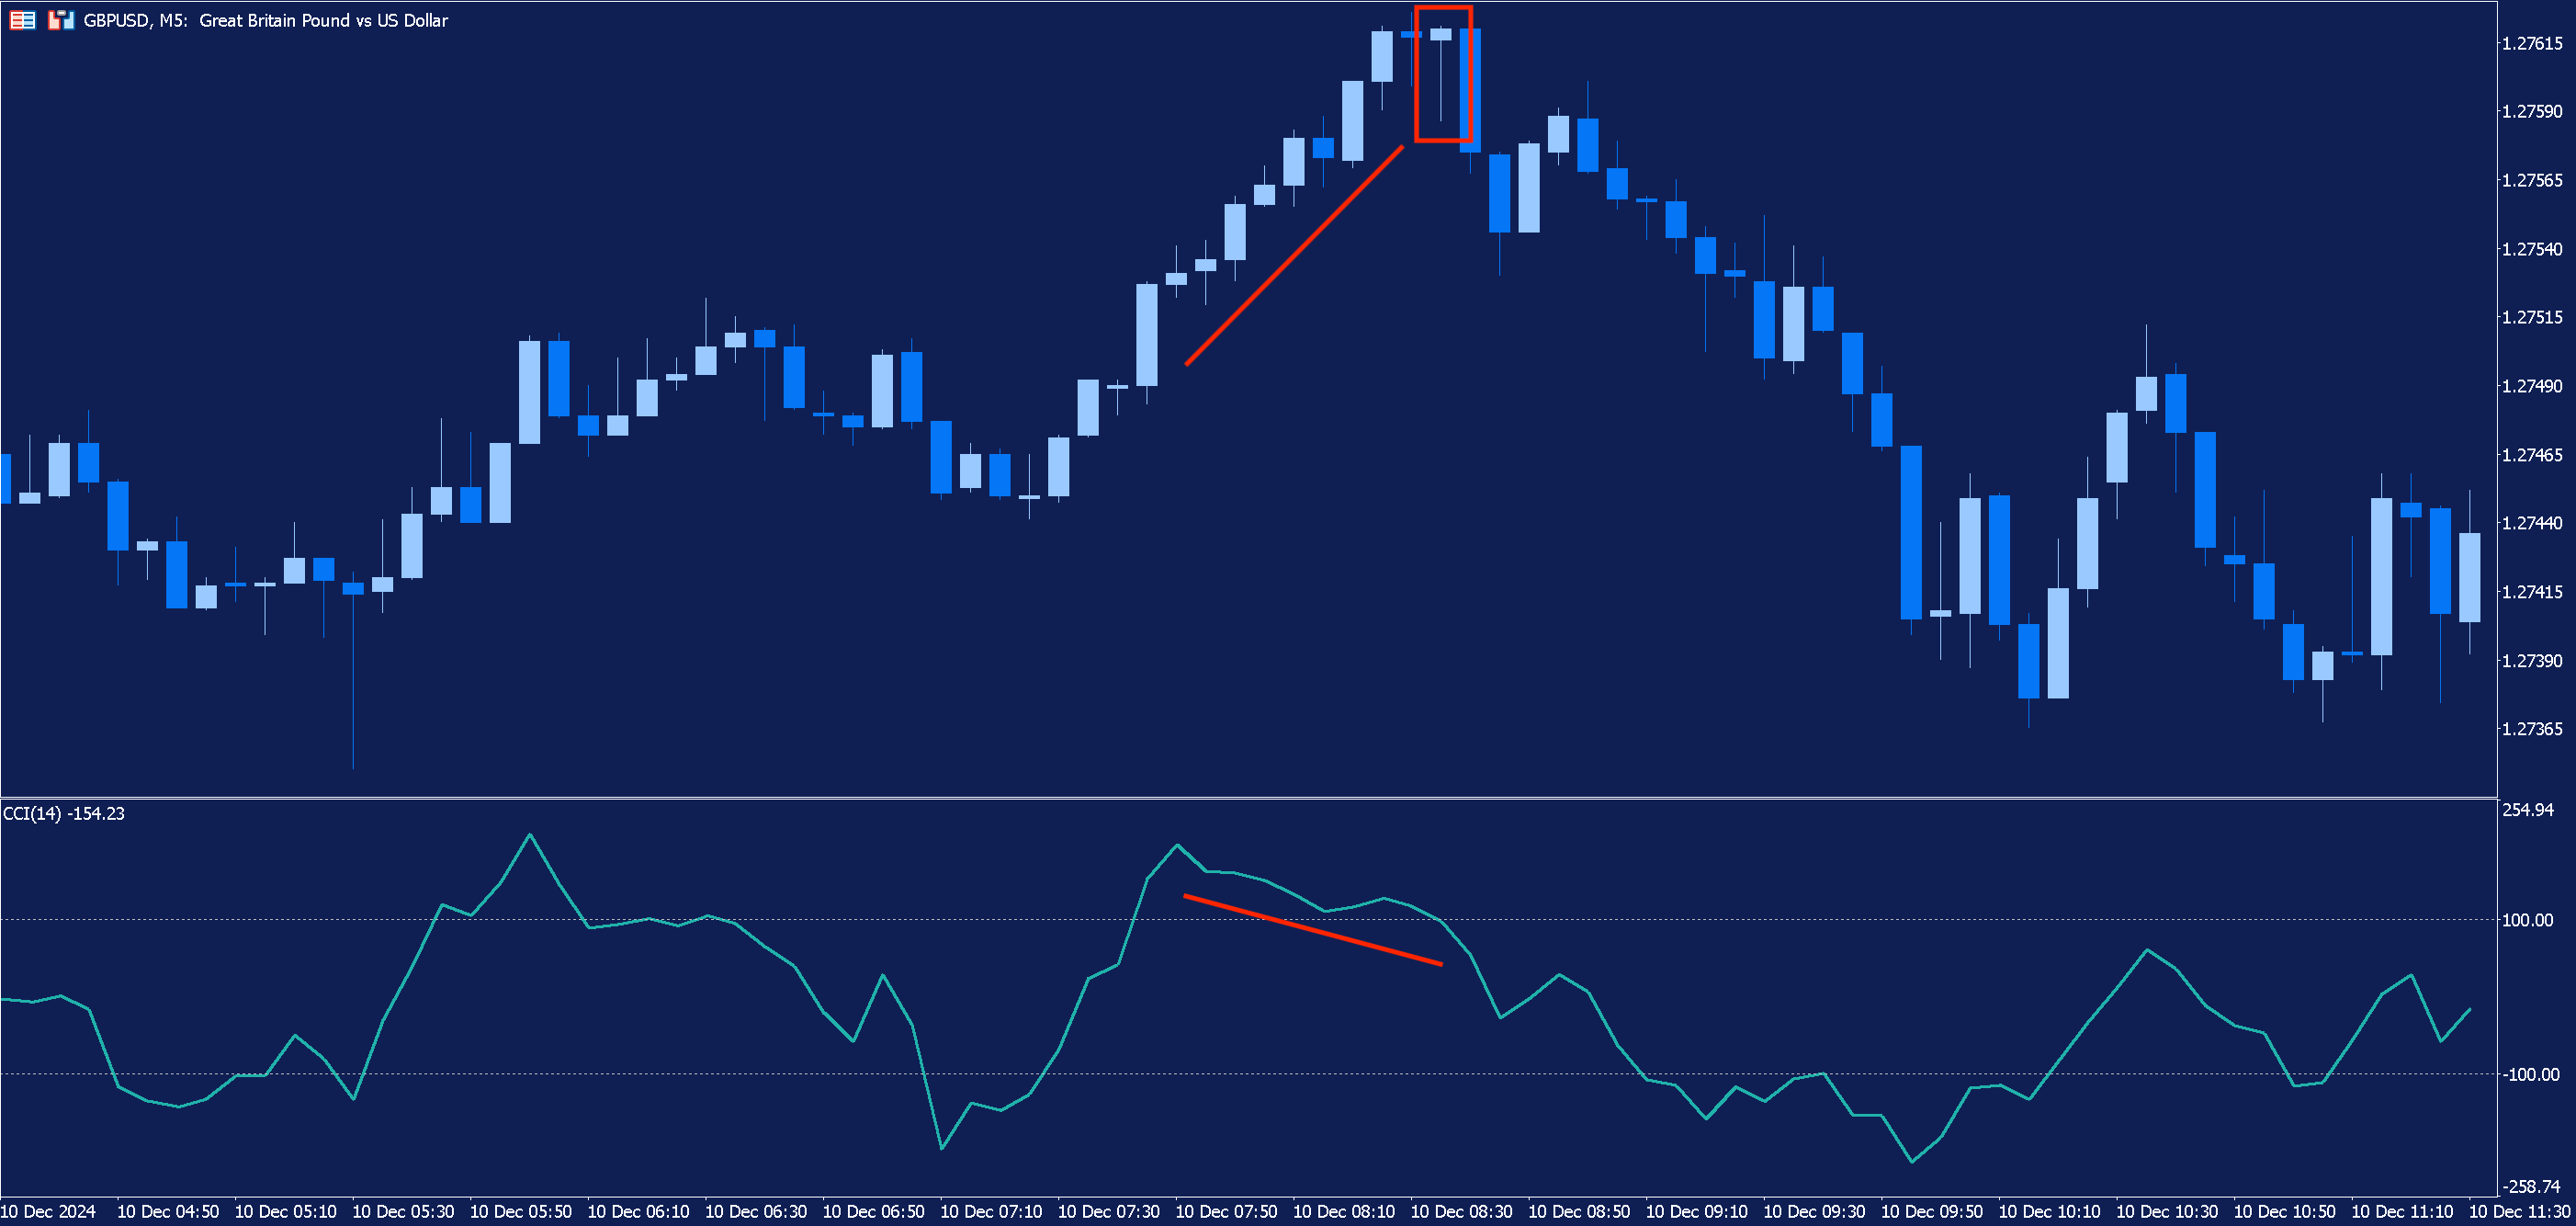Click the 10 Dec 09:30 time label

pos(1815,1212)
